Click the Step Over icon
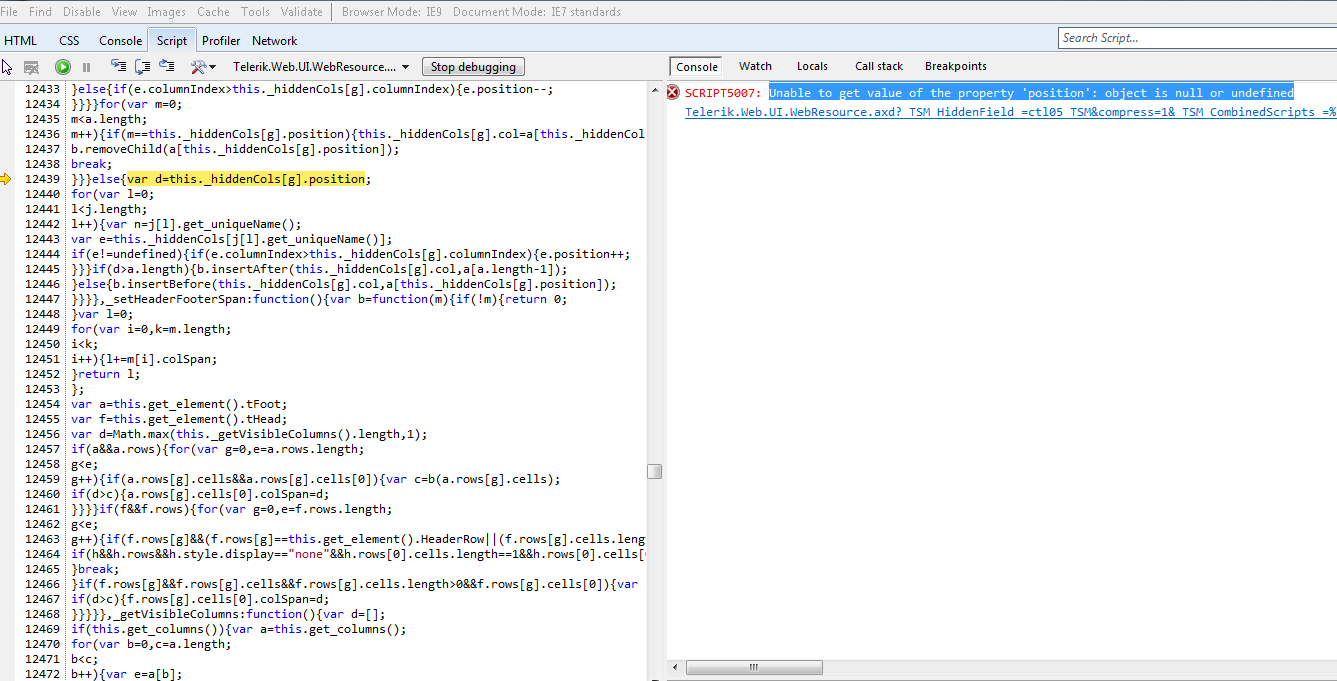The width and height of the screenshot is (1337, 681). 142,67
